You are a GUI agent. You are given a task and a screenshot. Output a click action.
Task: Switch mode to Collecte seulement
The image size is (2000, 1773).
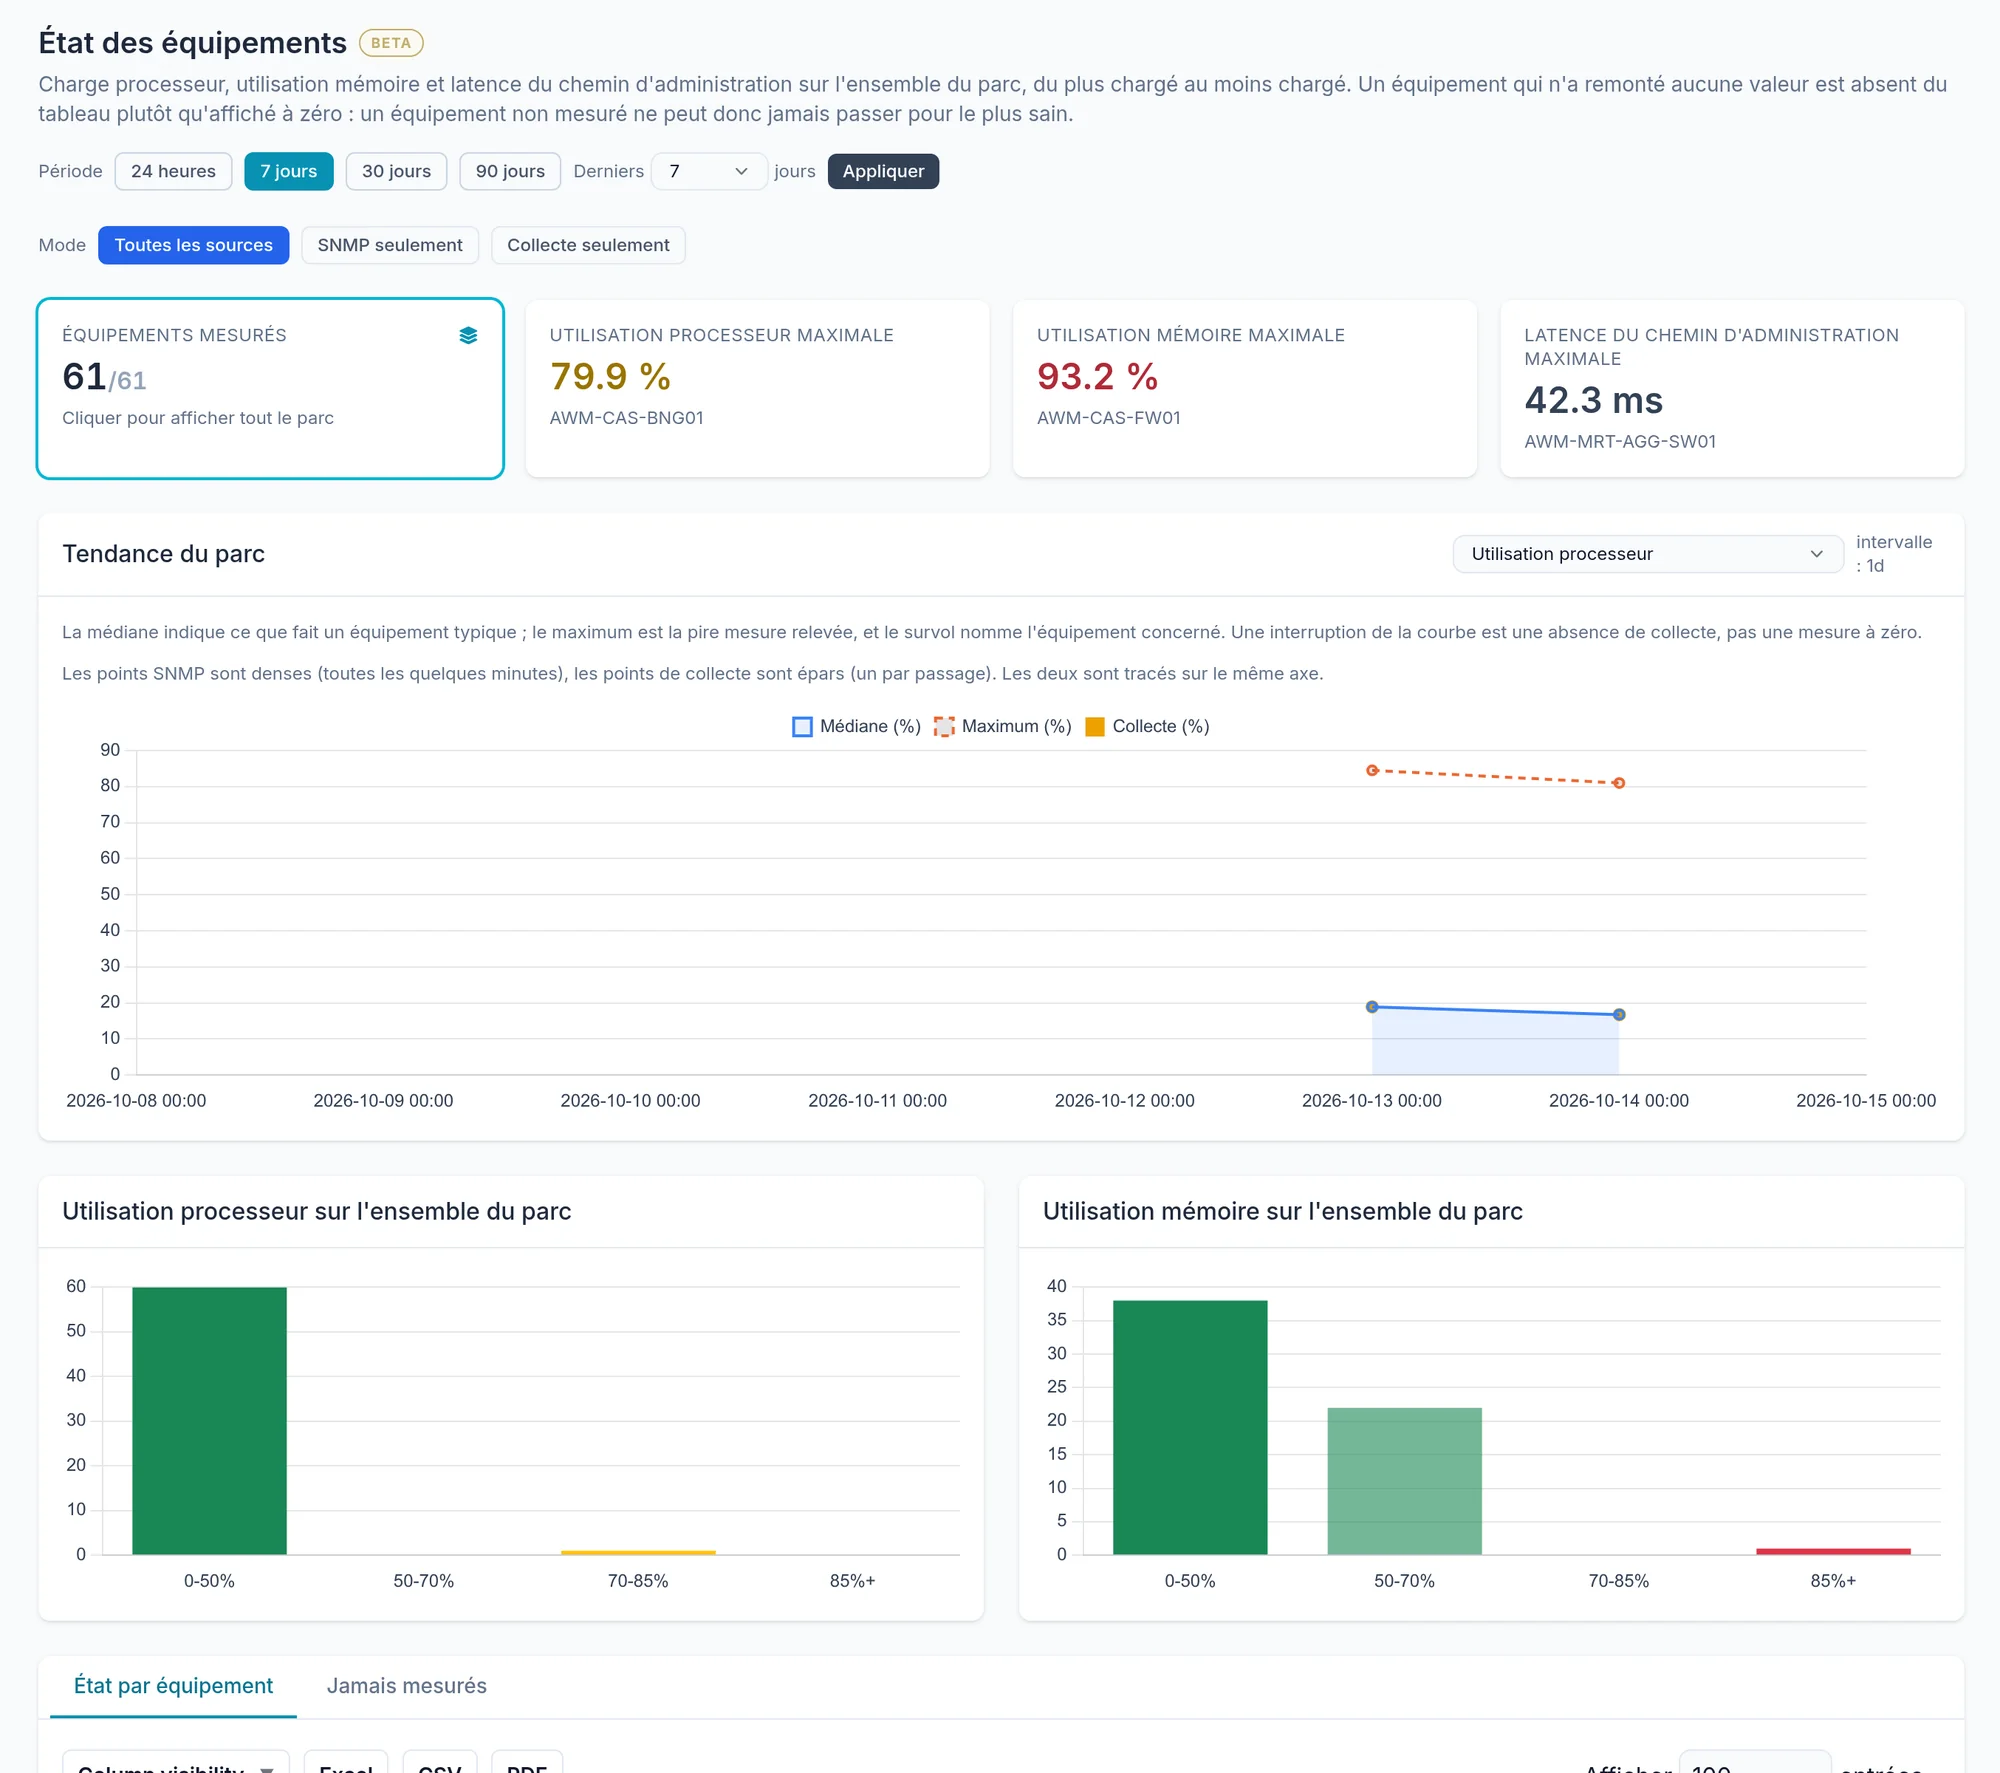coord(588,245)
